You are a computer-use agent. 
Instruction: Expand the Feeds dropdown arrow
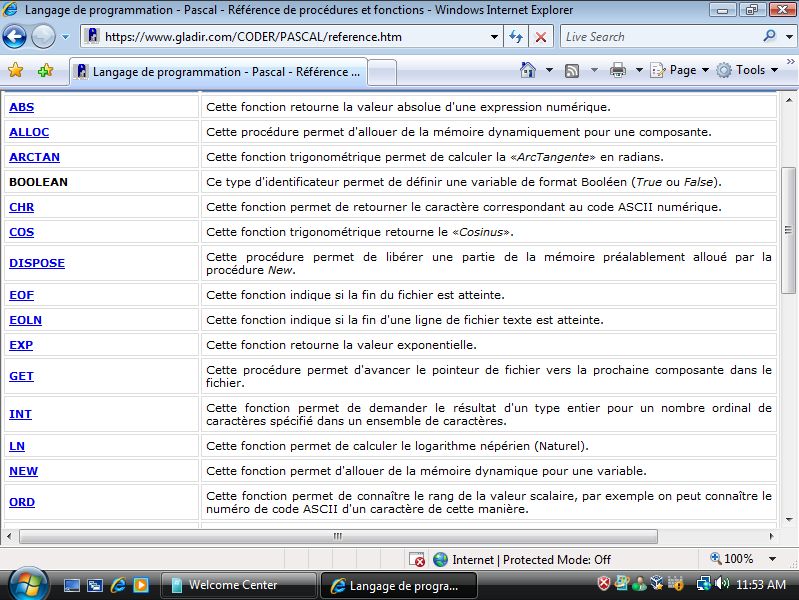594,70
